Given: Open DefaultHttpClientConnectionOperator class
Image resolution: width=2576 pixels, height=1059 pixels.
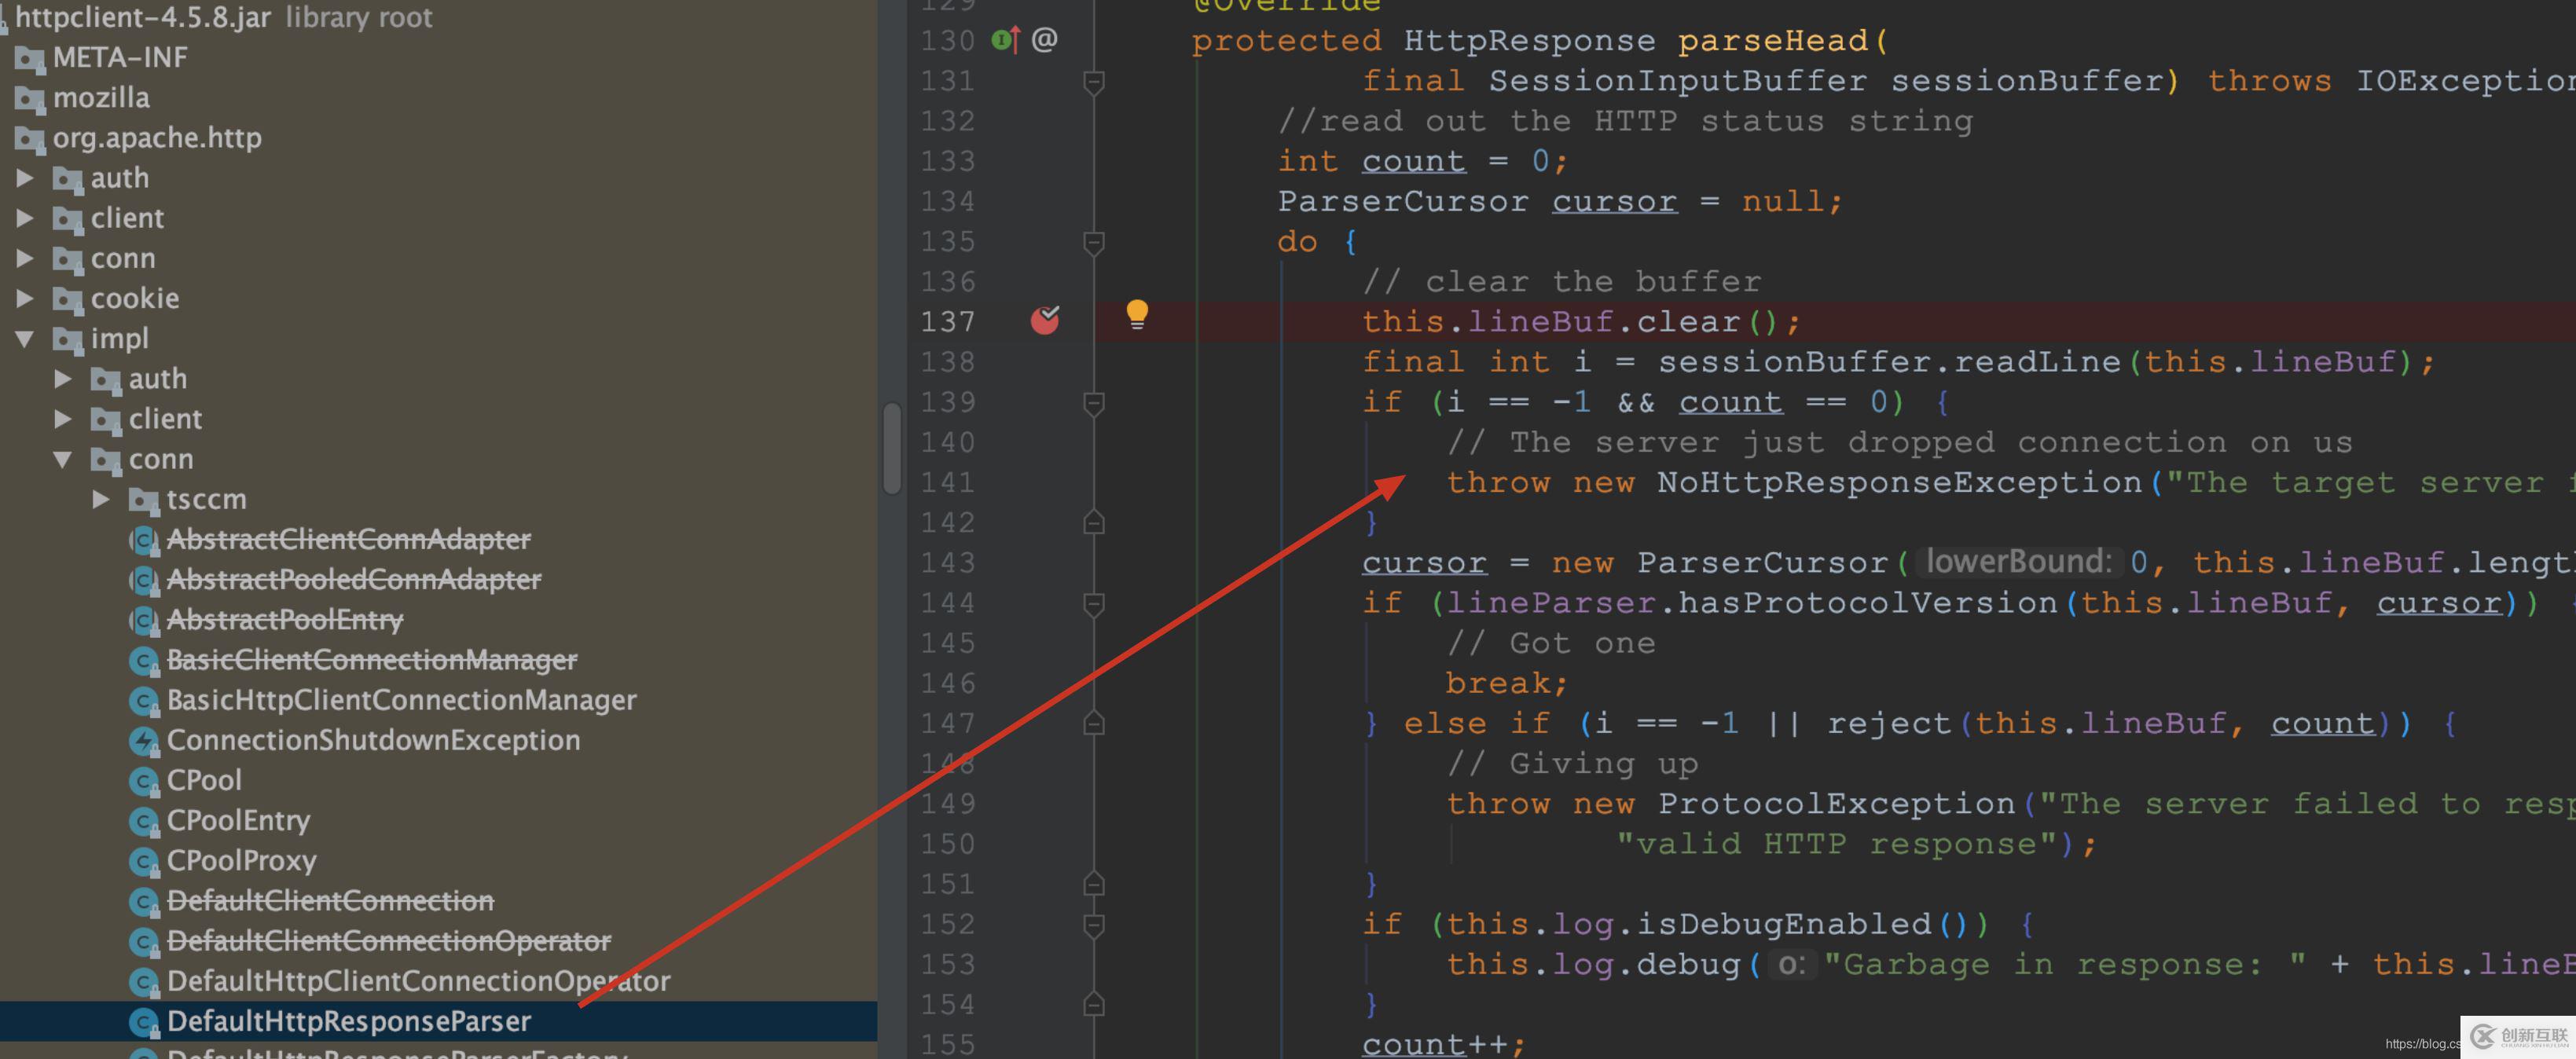Looking at the screenshot, I should click(417, 981).
